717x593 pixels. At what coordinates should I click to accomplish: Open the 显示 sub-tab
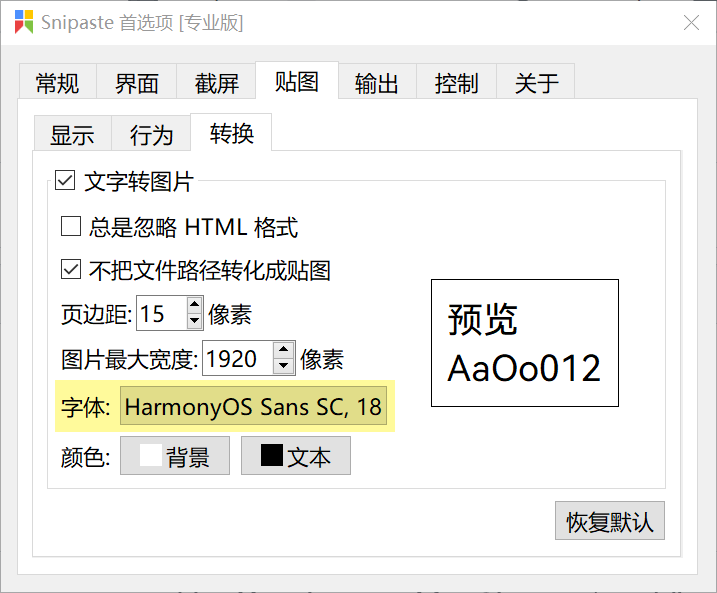(x=73, y=134)
